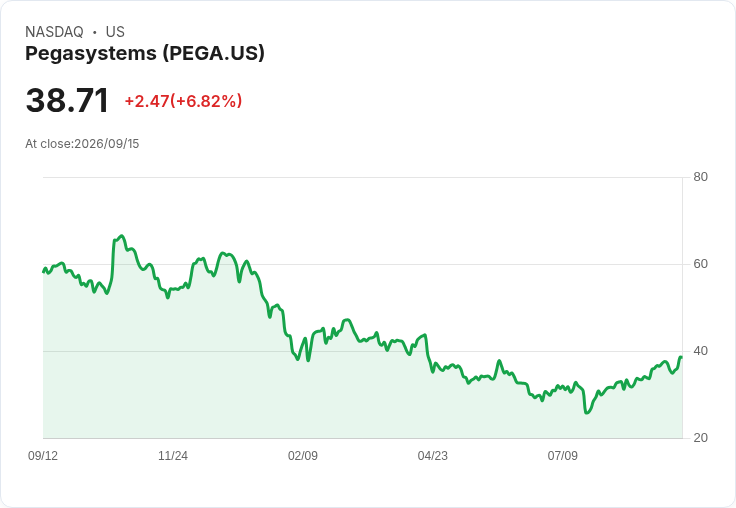Click the dot separator between NASDAQ and US
736x508 pixels.
pyautogui.click(x=95, y=32)
